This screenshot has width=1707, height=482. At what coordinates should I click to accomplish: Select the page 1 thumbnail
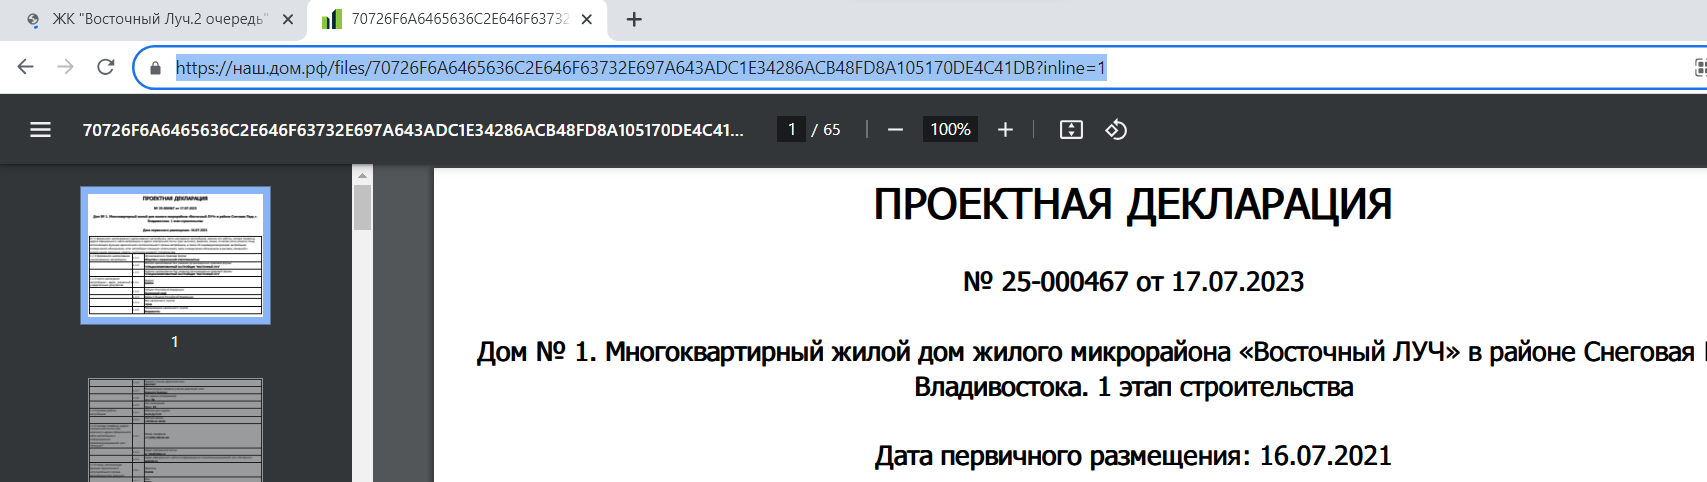point(175,255)
